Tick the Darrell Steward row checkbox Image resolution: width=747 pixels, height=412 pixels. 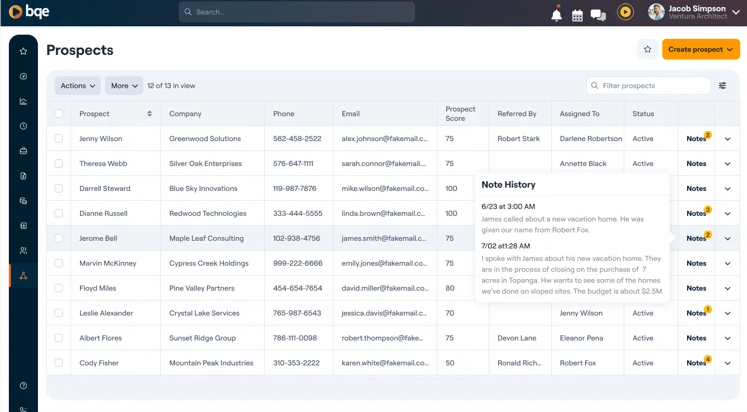(x=59, y=189)
